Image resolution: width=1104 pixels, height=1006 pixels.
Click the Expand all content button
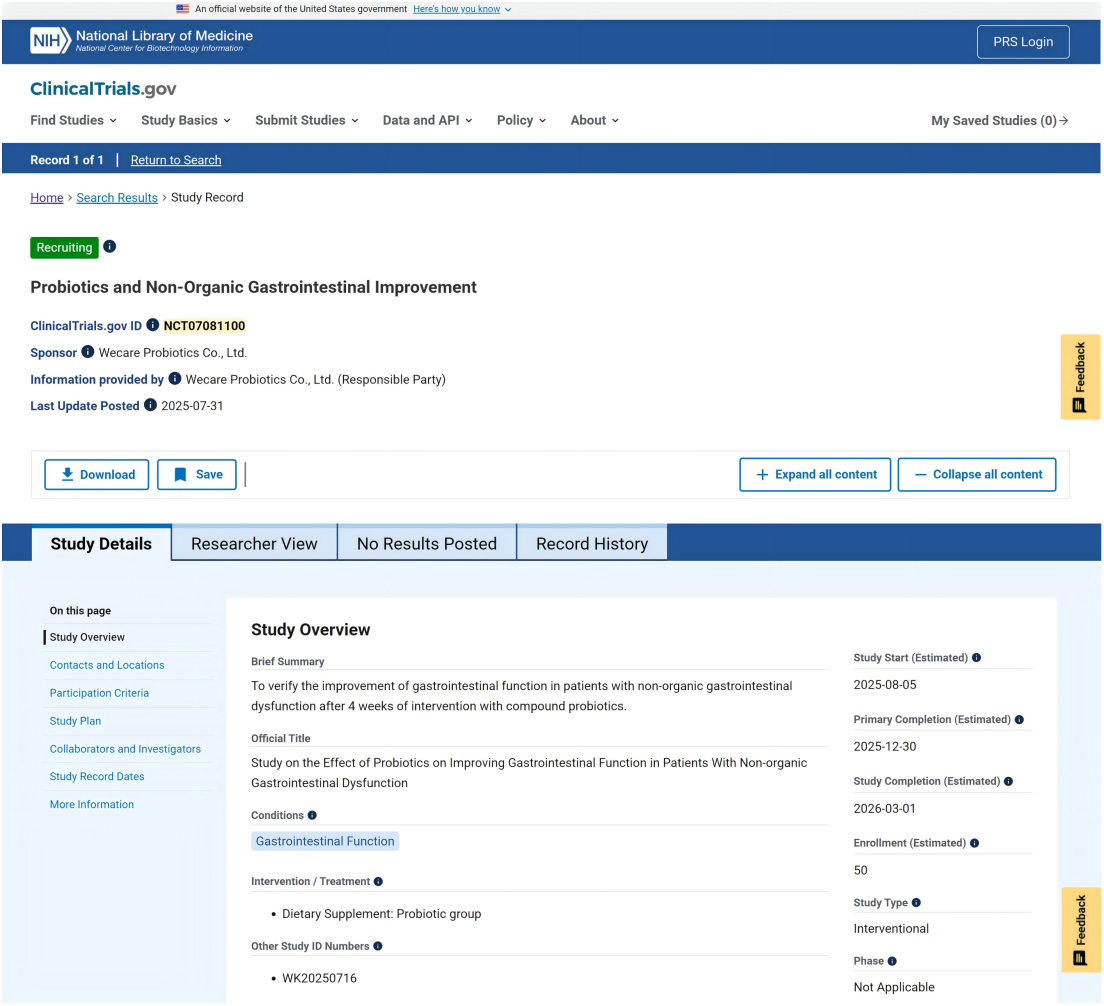point(815,475)
